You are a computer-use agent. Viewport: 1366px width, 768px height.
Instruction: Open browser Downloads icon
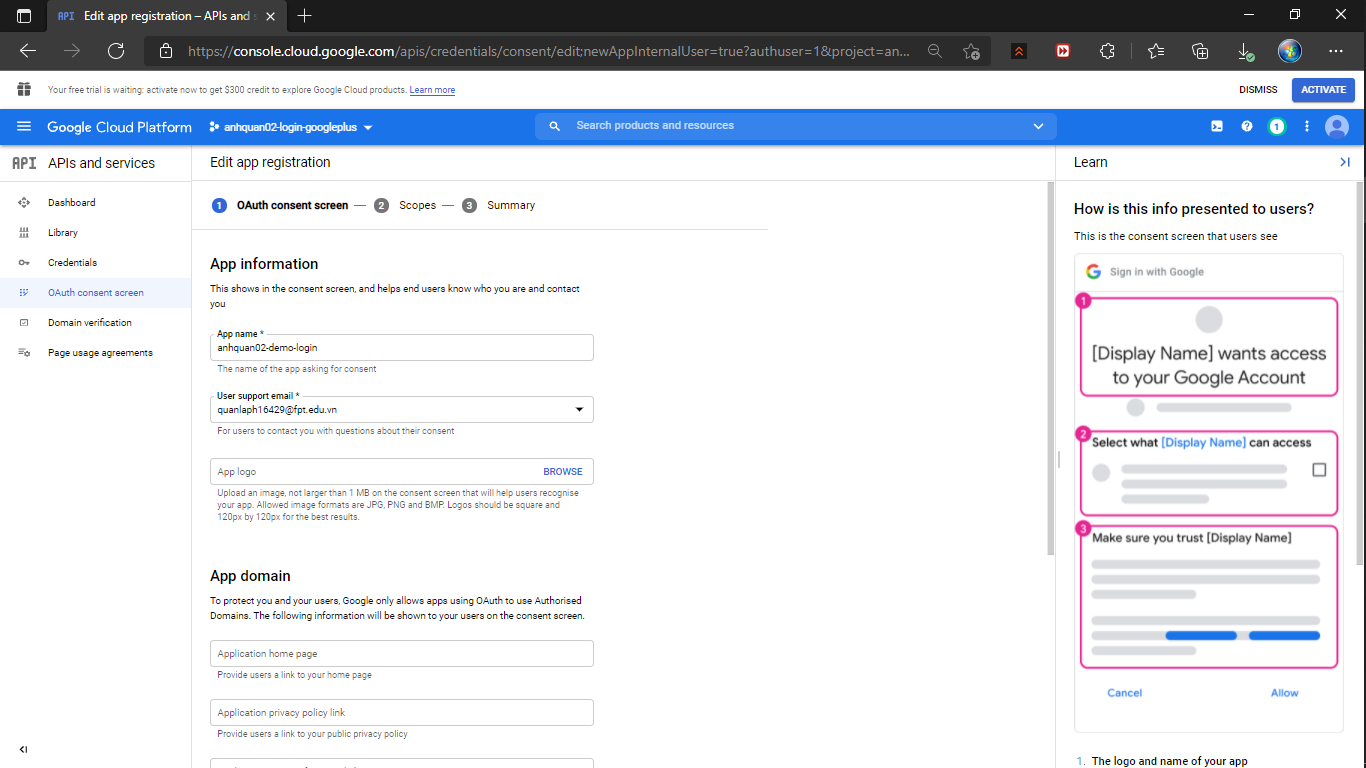pos(1245,51)
